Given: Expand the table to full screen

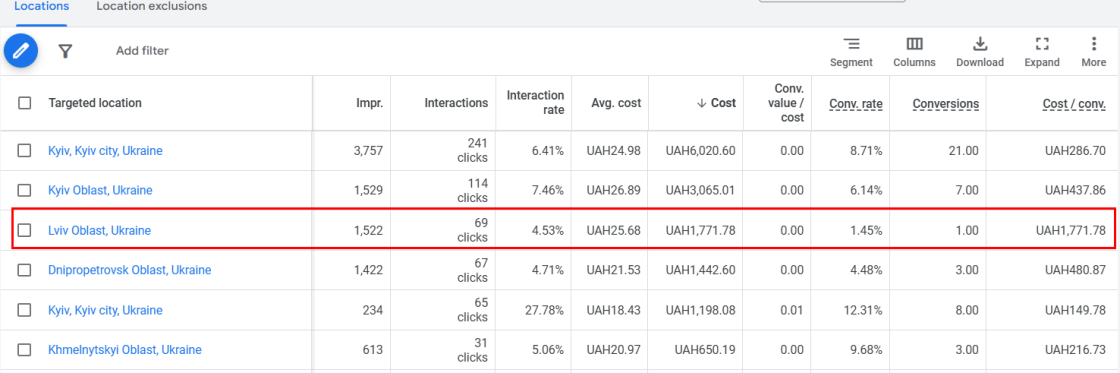Looking at the screenshot, I should [1042, 44].
